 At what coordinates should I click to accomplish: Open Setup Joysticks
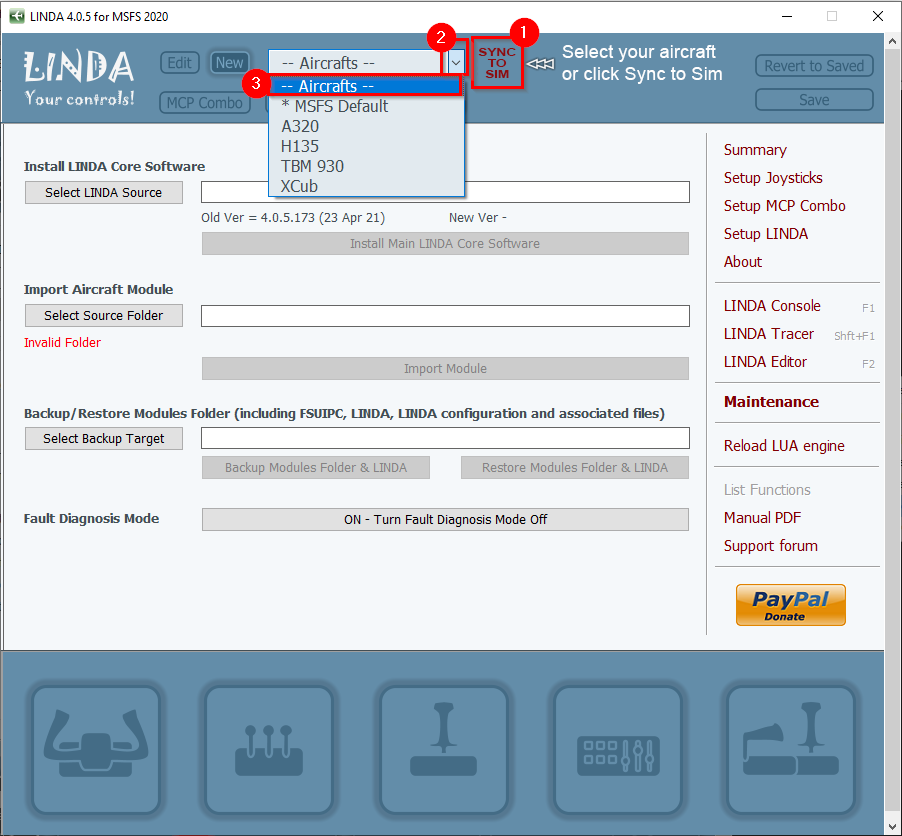[x=773, y=178]
